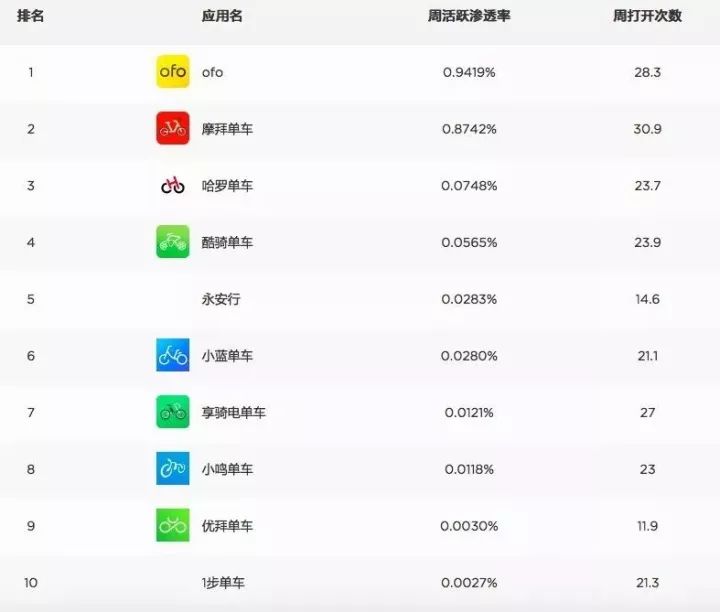Click the green 酷骑单车 app icon

tap(173, 241)
